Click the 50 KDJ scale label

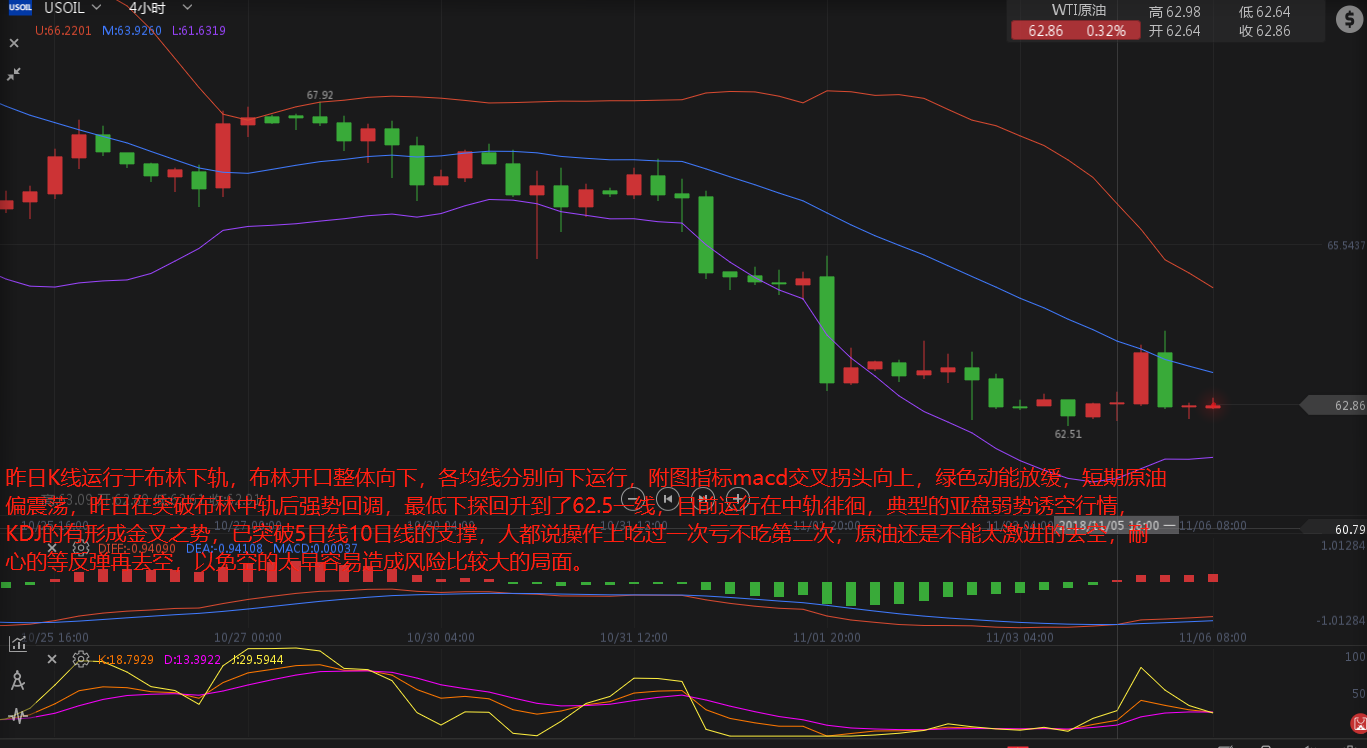point(1358,693)
